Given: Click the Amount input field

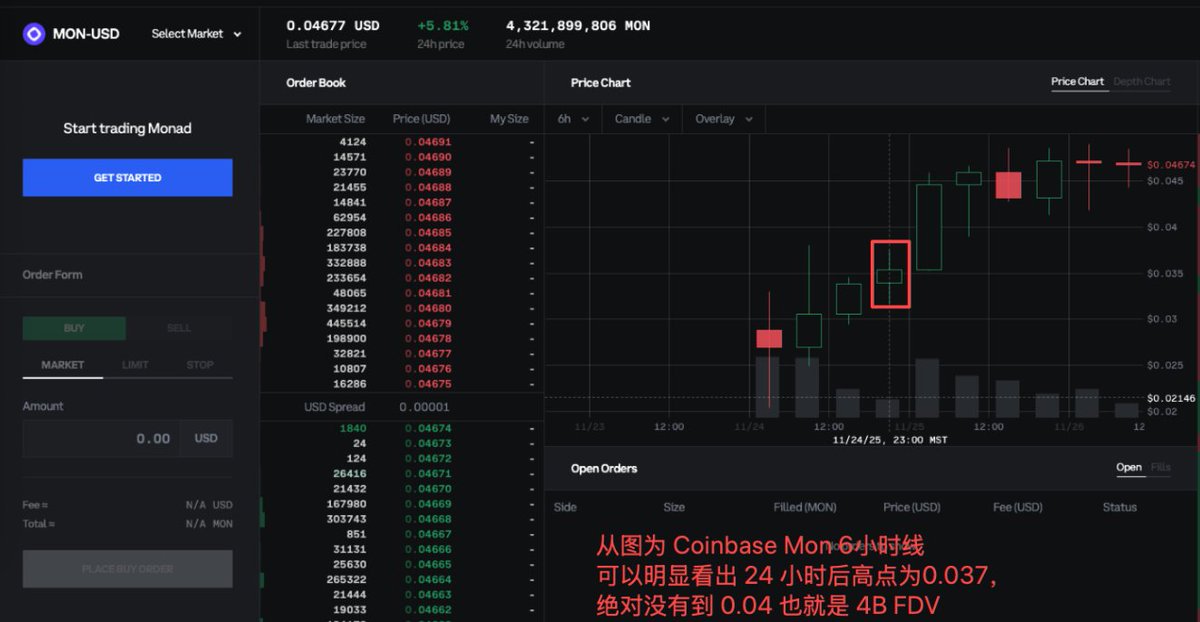Looking at the screenshot, I should coord(101,438).
